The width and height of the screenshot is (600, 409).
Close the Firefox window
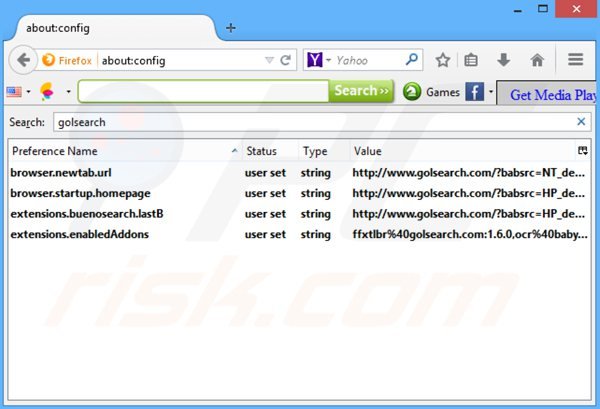pyautogui.click(x=576, y=9)
